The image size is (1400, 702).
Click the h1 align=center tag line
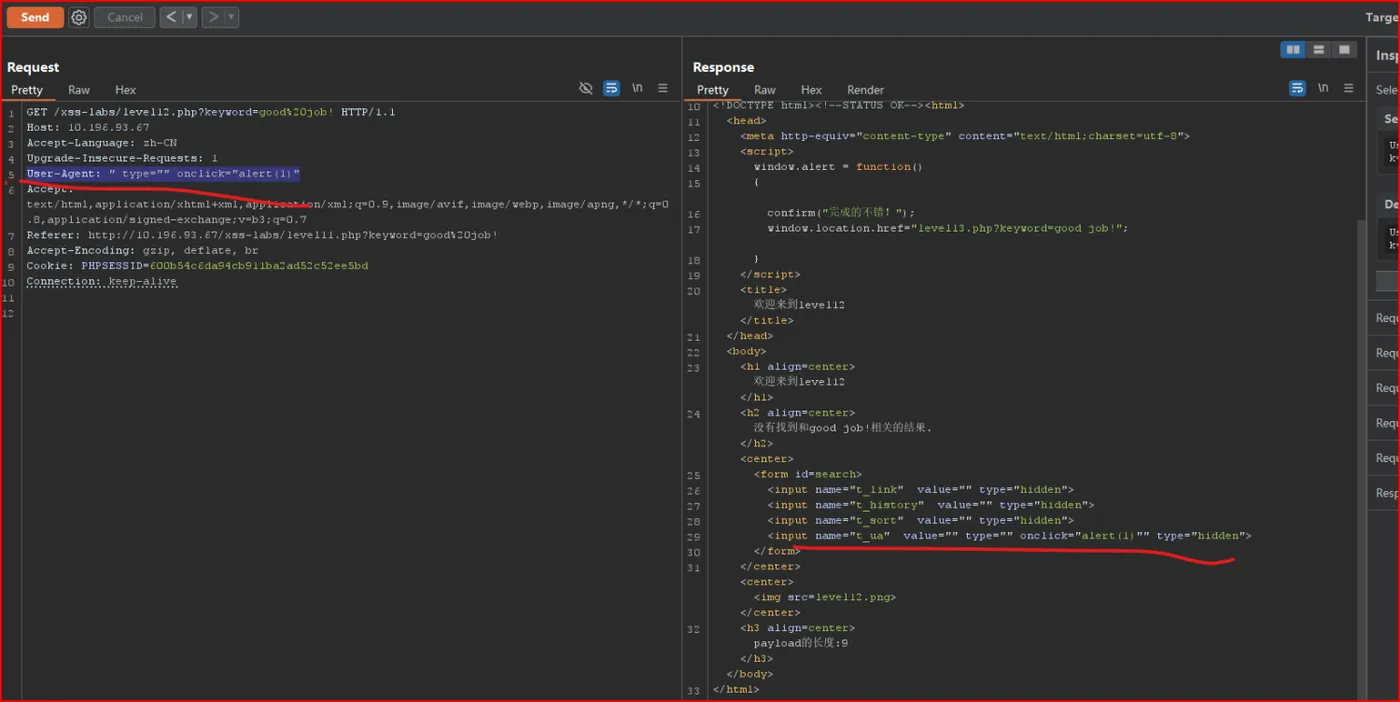797,366
